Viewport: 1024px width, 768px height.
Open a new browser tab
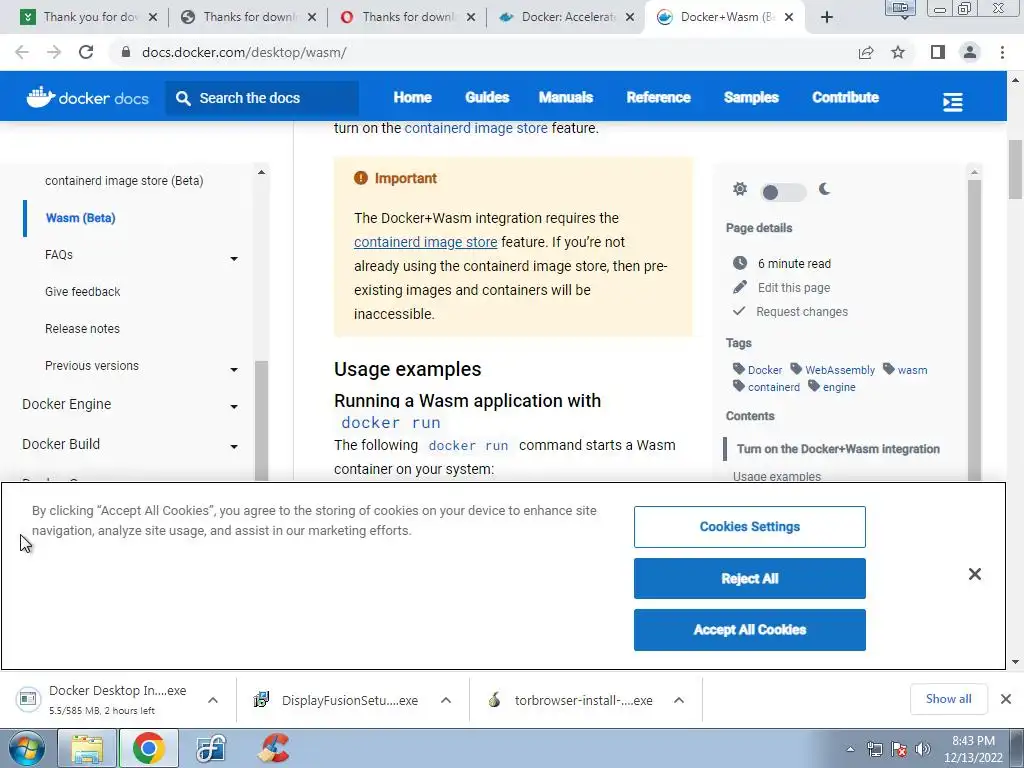pos(827,17)
